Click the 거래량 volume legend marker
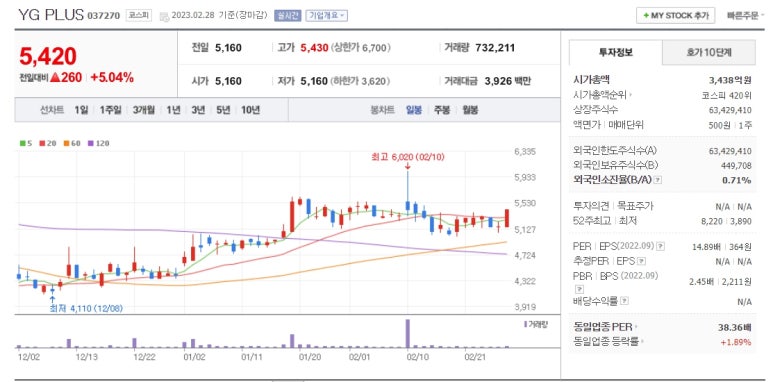This screenshot has height=382, width=773. (525, 324)
